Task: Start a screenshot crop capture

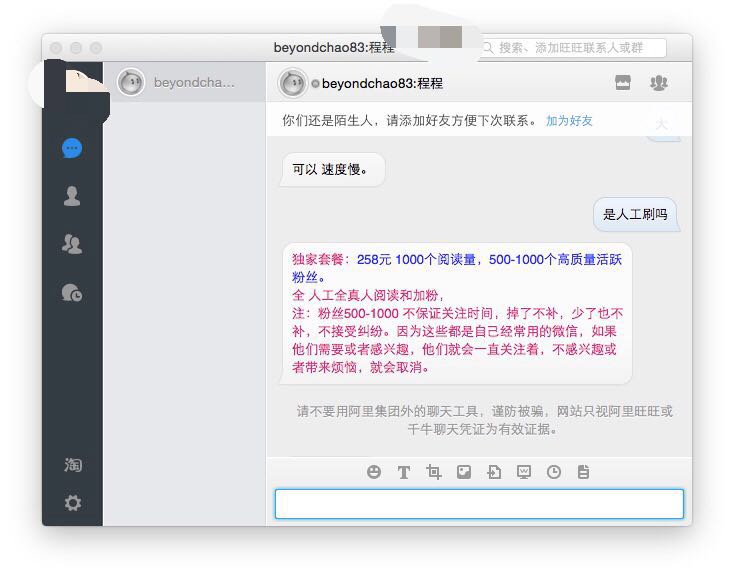Action: [x=433, y=472]
